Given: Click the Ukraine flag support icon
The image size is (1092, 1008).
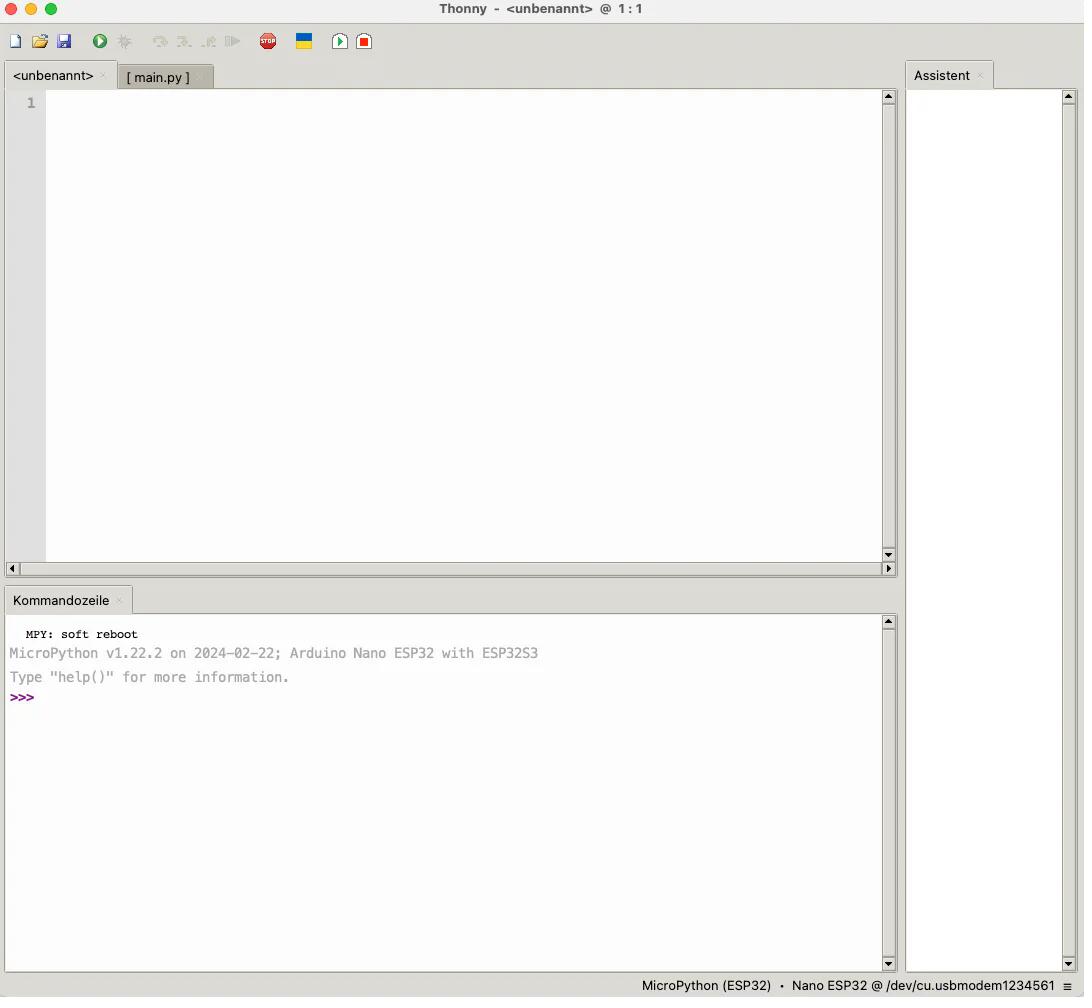Looking at the screenshot, I should [304, 41].
